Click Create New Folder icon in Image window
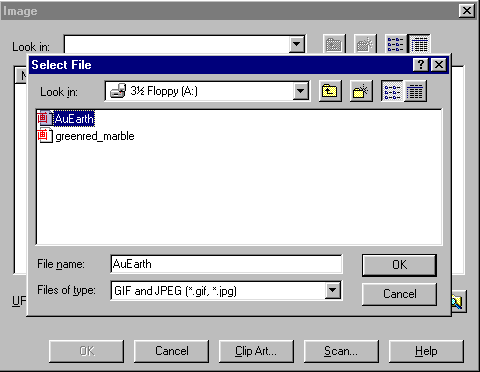 pos(365,44)
